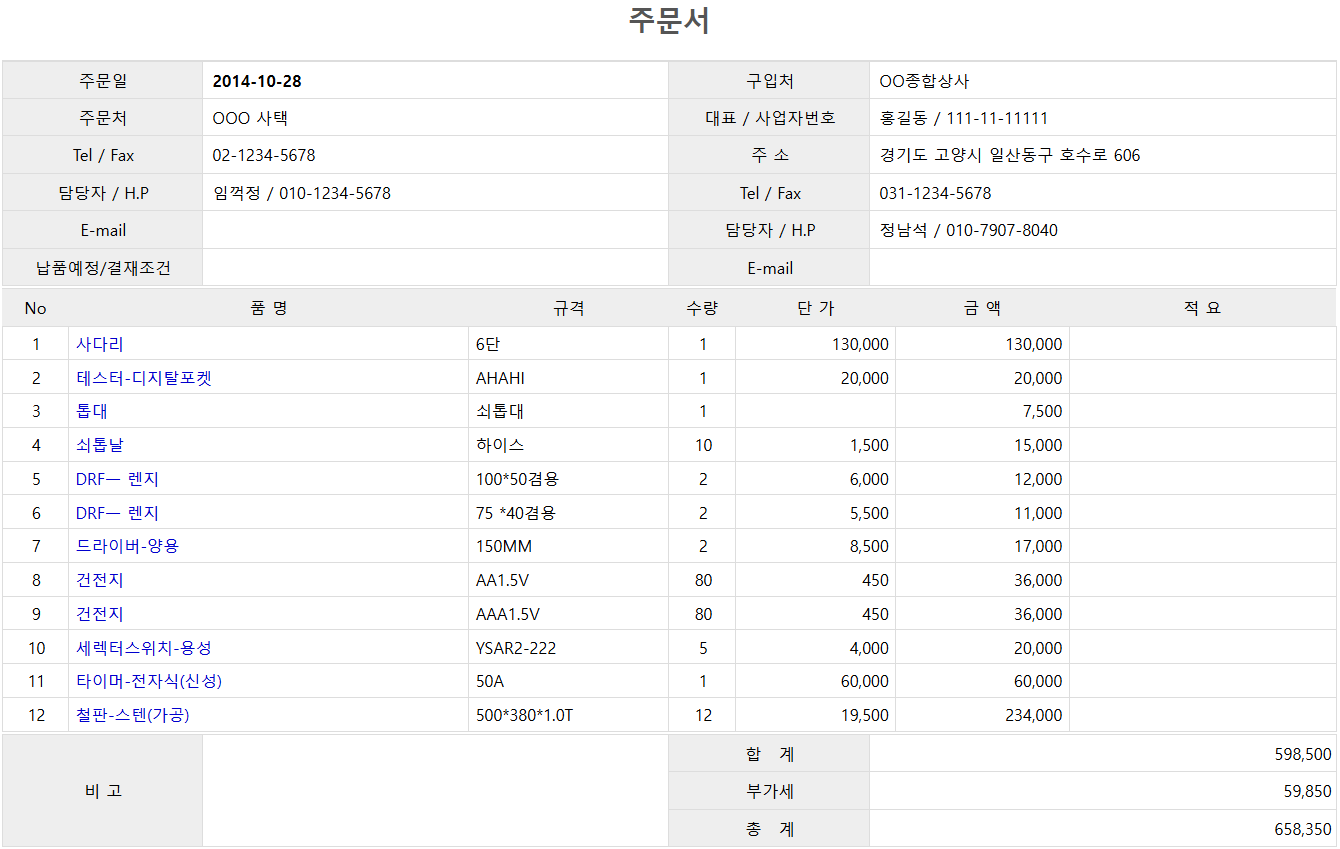The image size is (1340, 849).
Task: Click the 세렉터스위치-용성 item link
Action: click(143, 648)
